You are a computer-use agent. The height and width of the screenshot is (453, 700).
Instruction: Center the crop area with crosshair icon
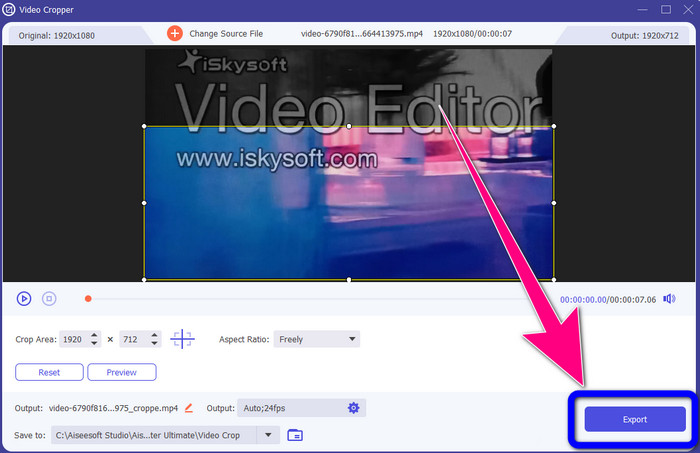coord(182,339)
